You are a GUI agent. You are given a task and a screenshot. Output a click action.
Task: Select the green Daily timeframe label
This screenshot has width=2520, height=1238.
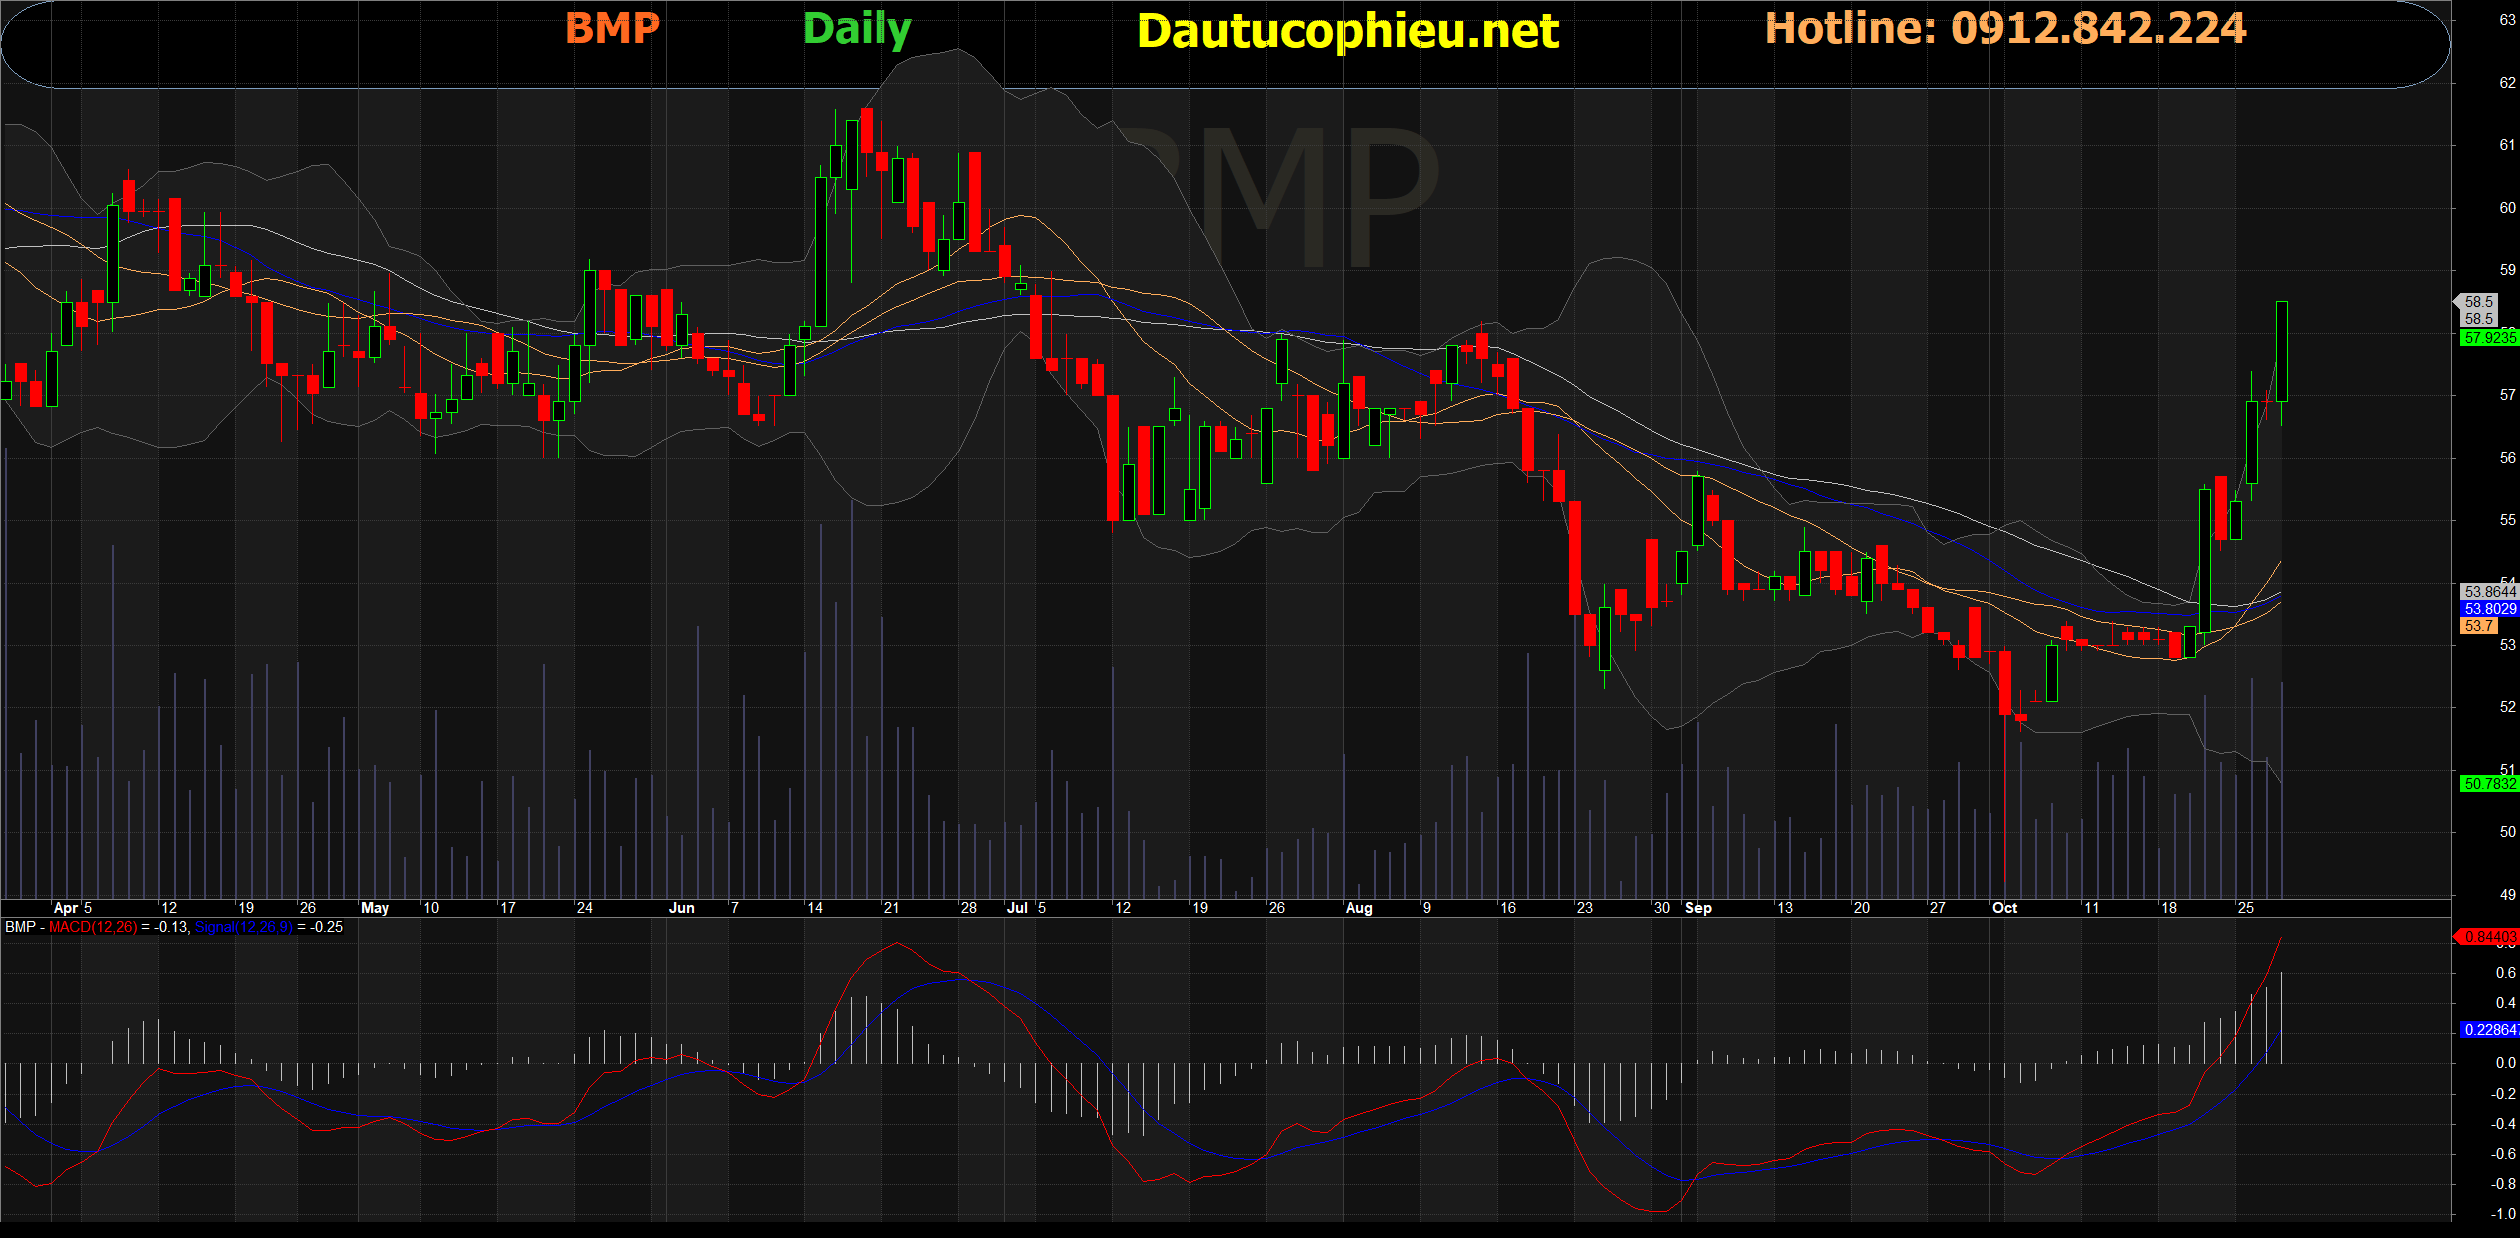pos(856,30)
